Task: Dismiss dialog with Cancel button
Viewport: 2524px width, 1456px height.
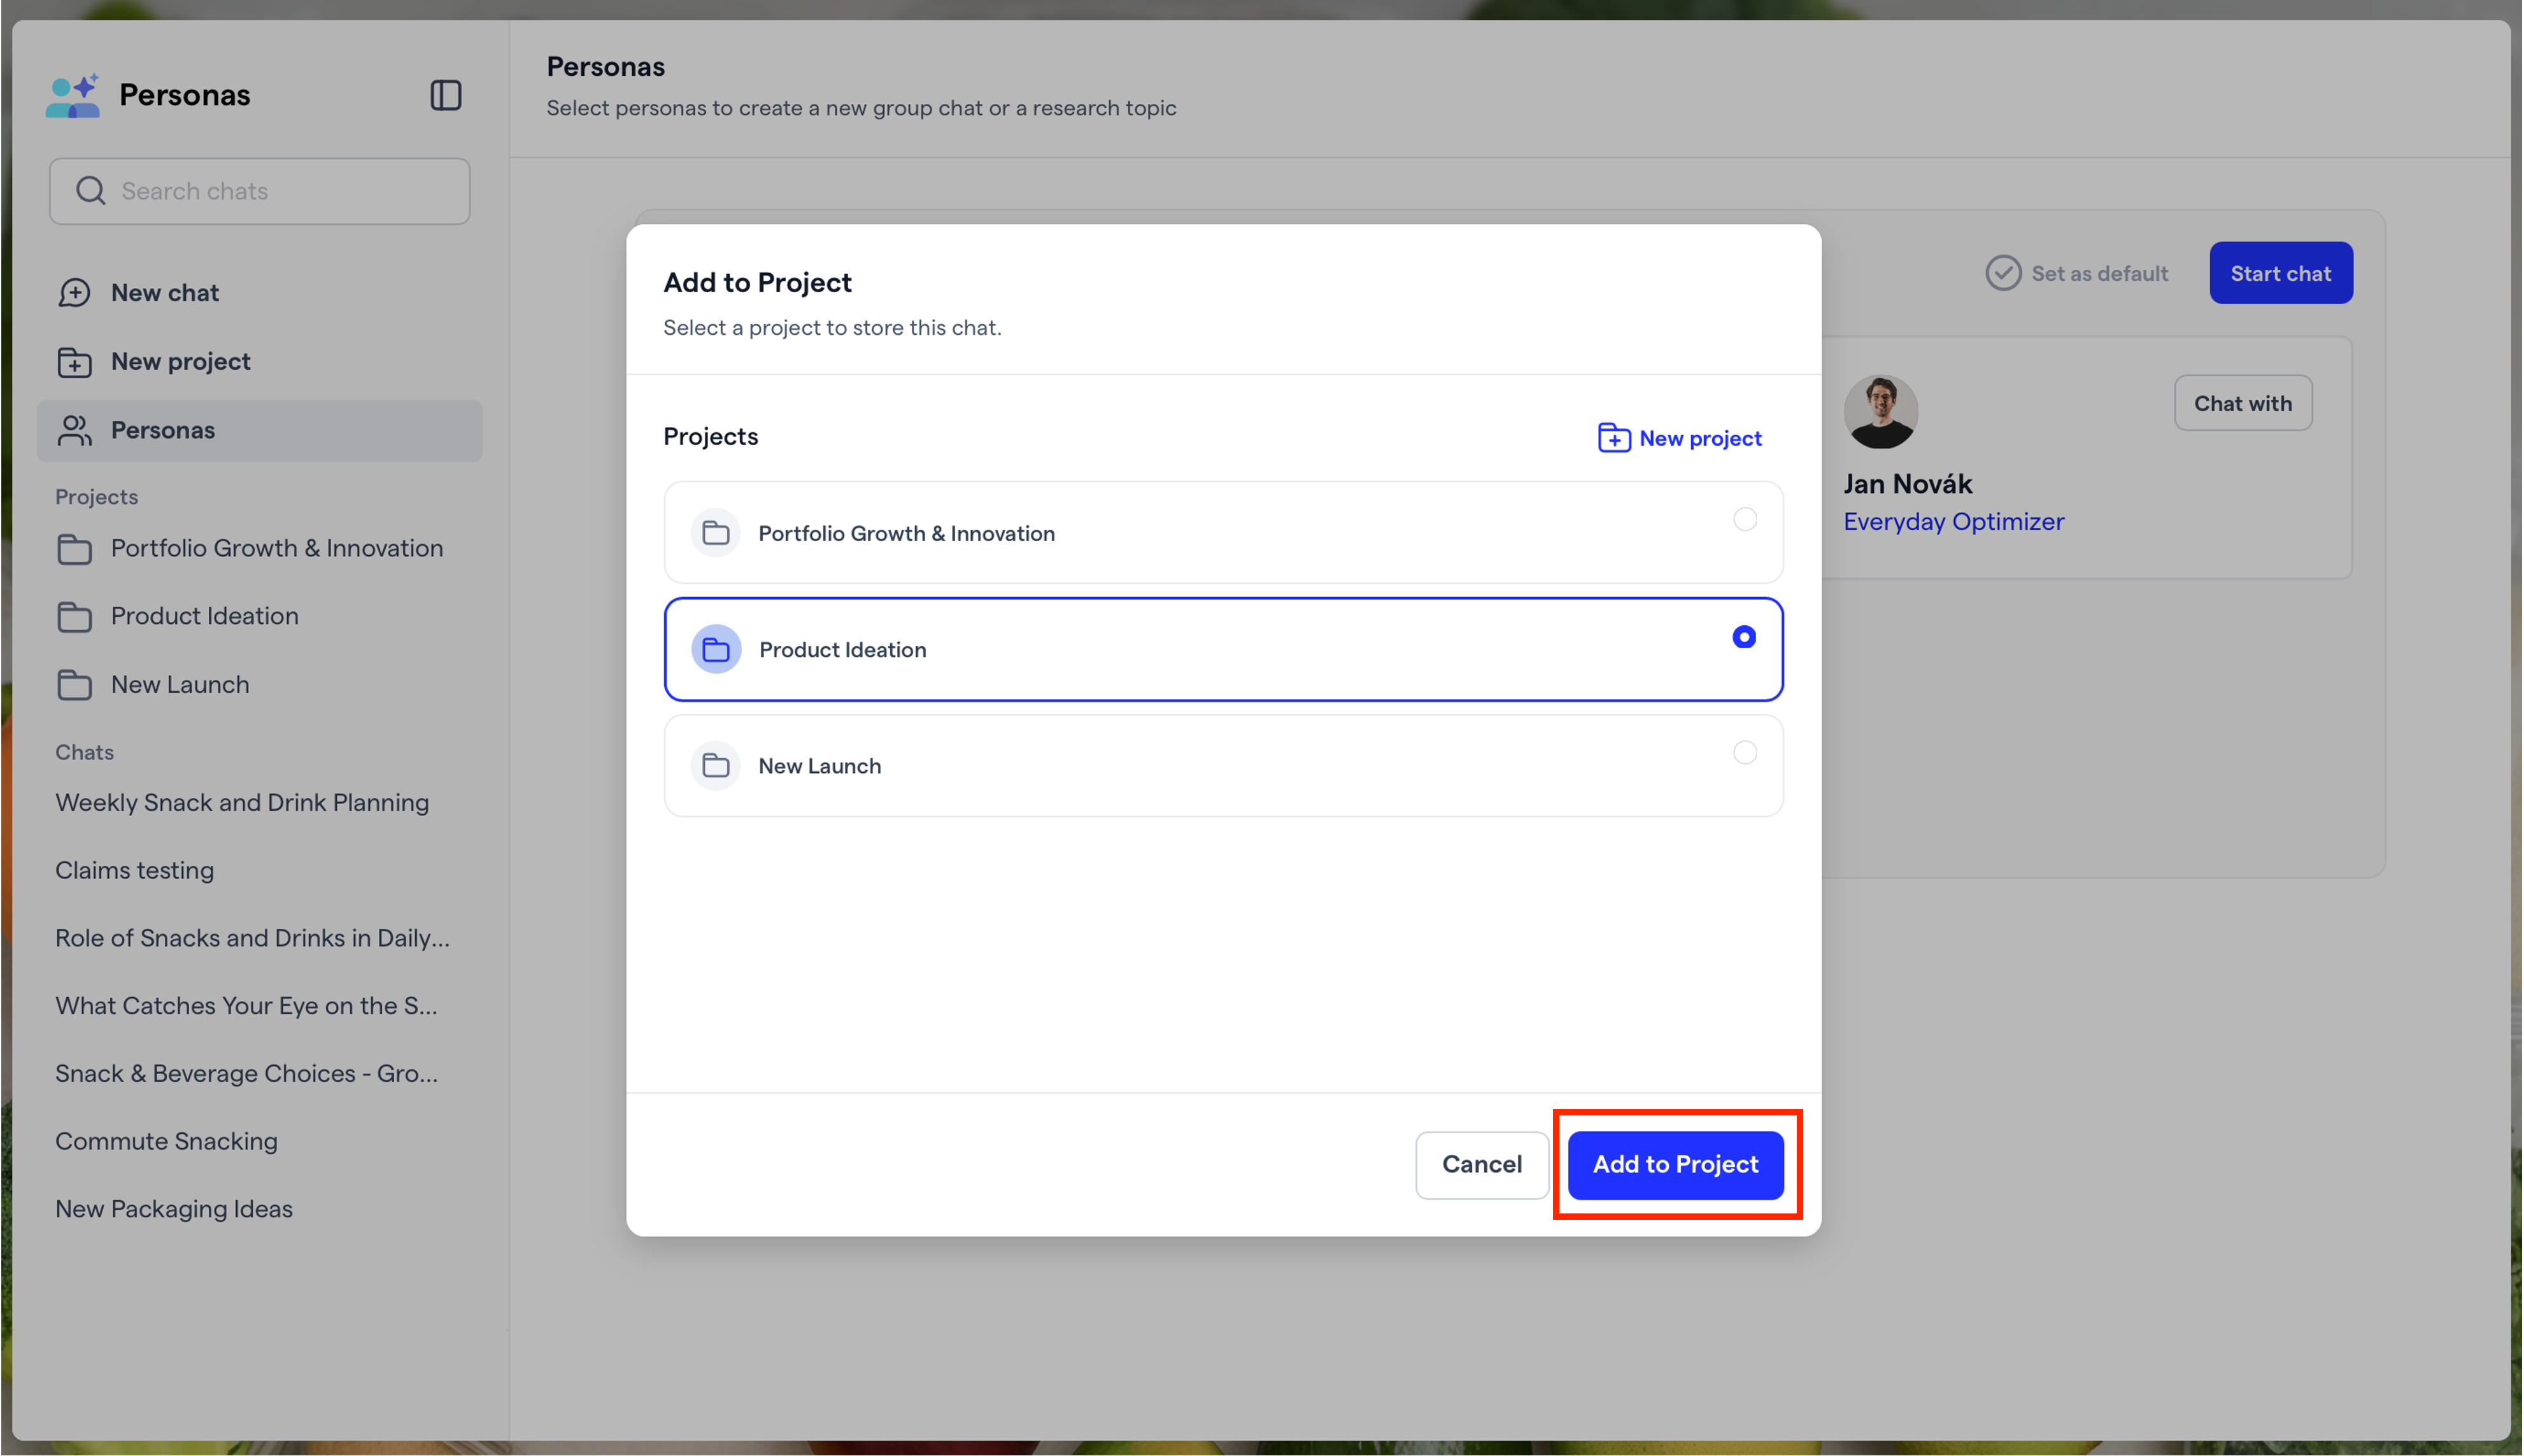Action: [x=1482, y=1165]
